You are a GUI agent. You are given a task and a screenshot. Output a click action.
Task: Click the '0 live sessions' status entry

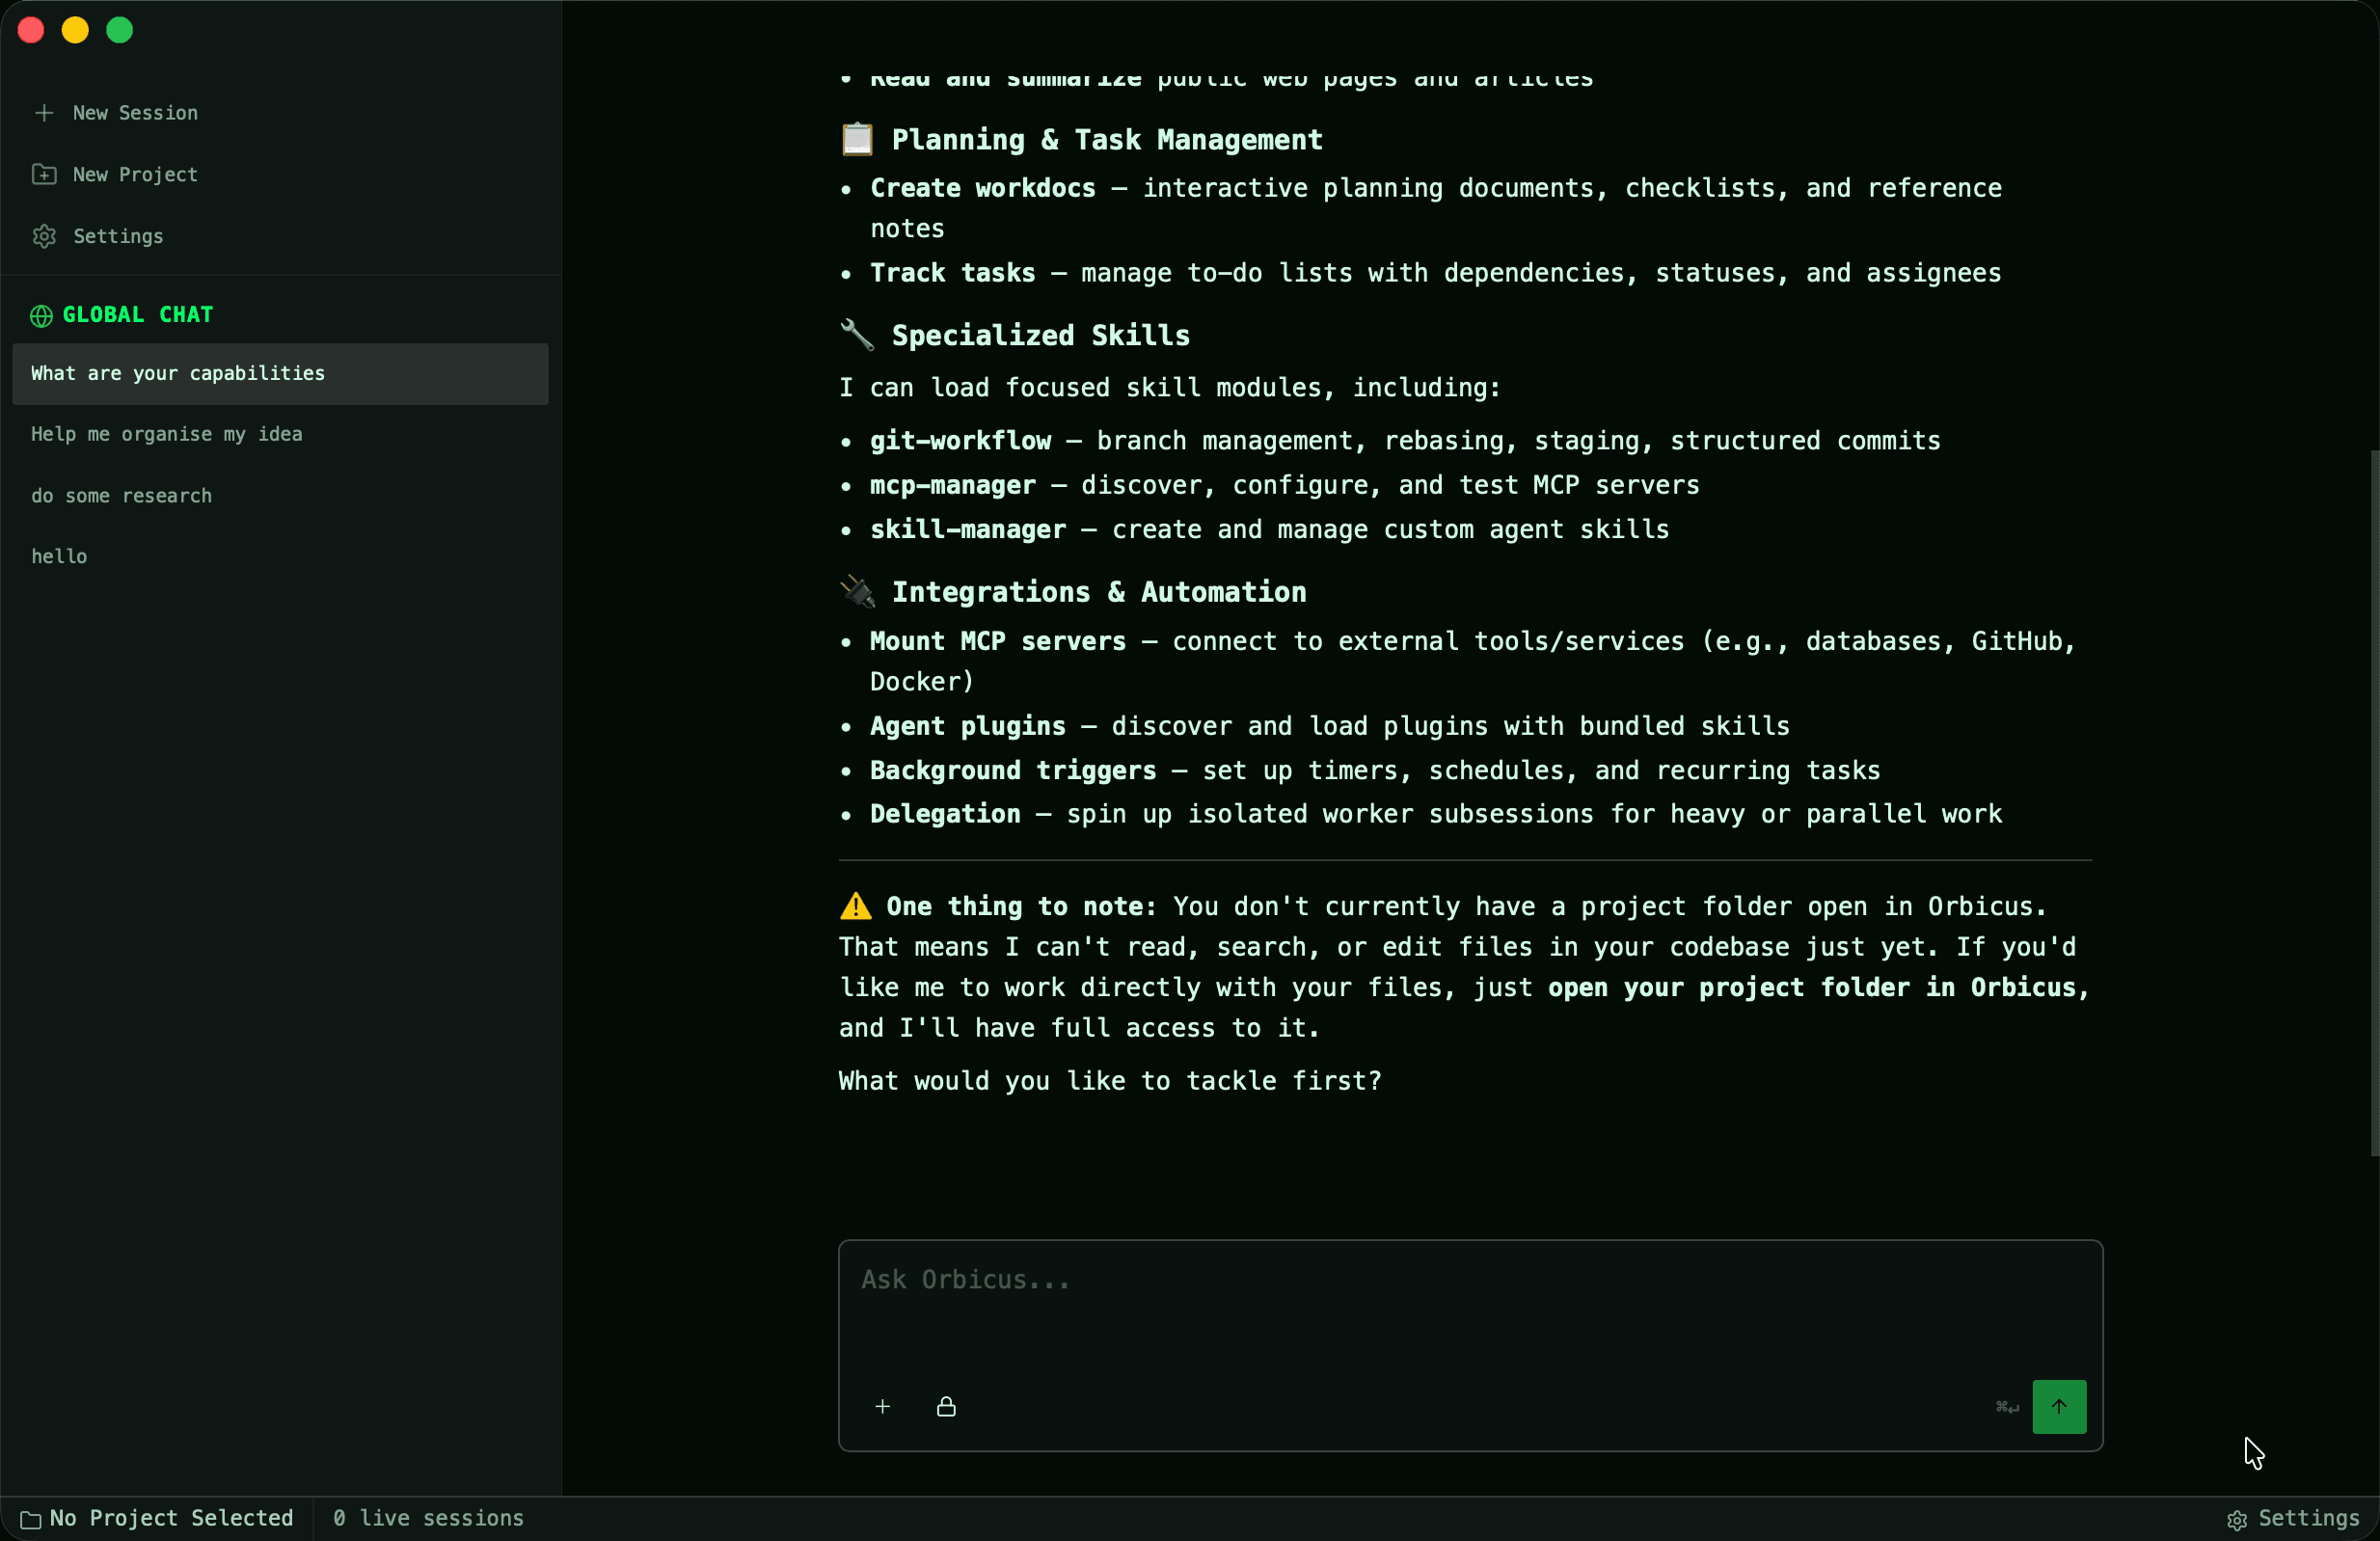coord(428,1517)
